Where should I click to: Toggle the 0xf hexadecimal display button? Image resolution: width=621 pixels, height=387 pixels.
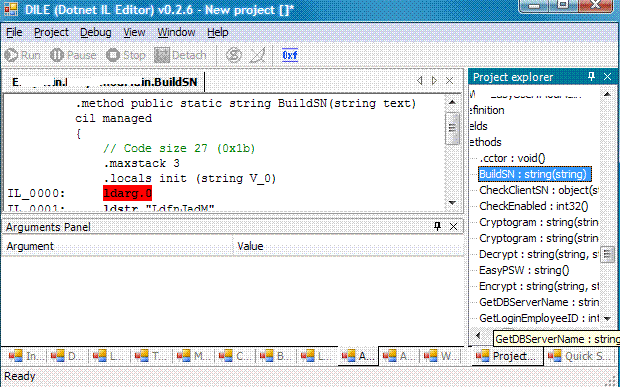coord(290,55)
